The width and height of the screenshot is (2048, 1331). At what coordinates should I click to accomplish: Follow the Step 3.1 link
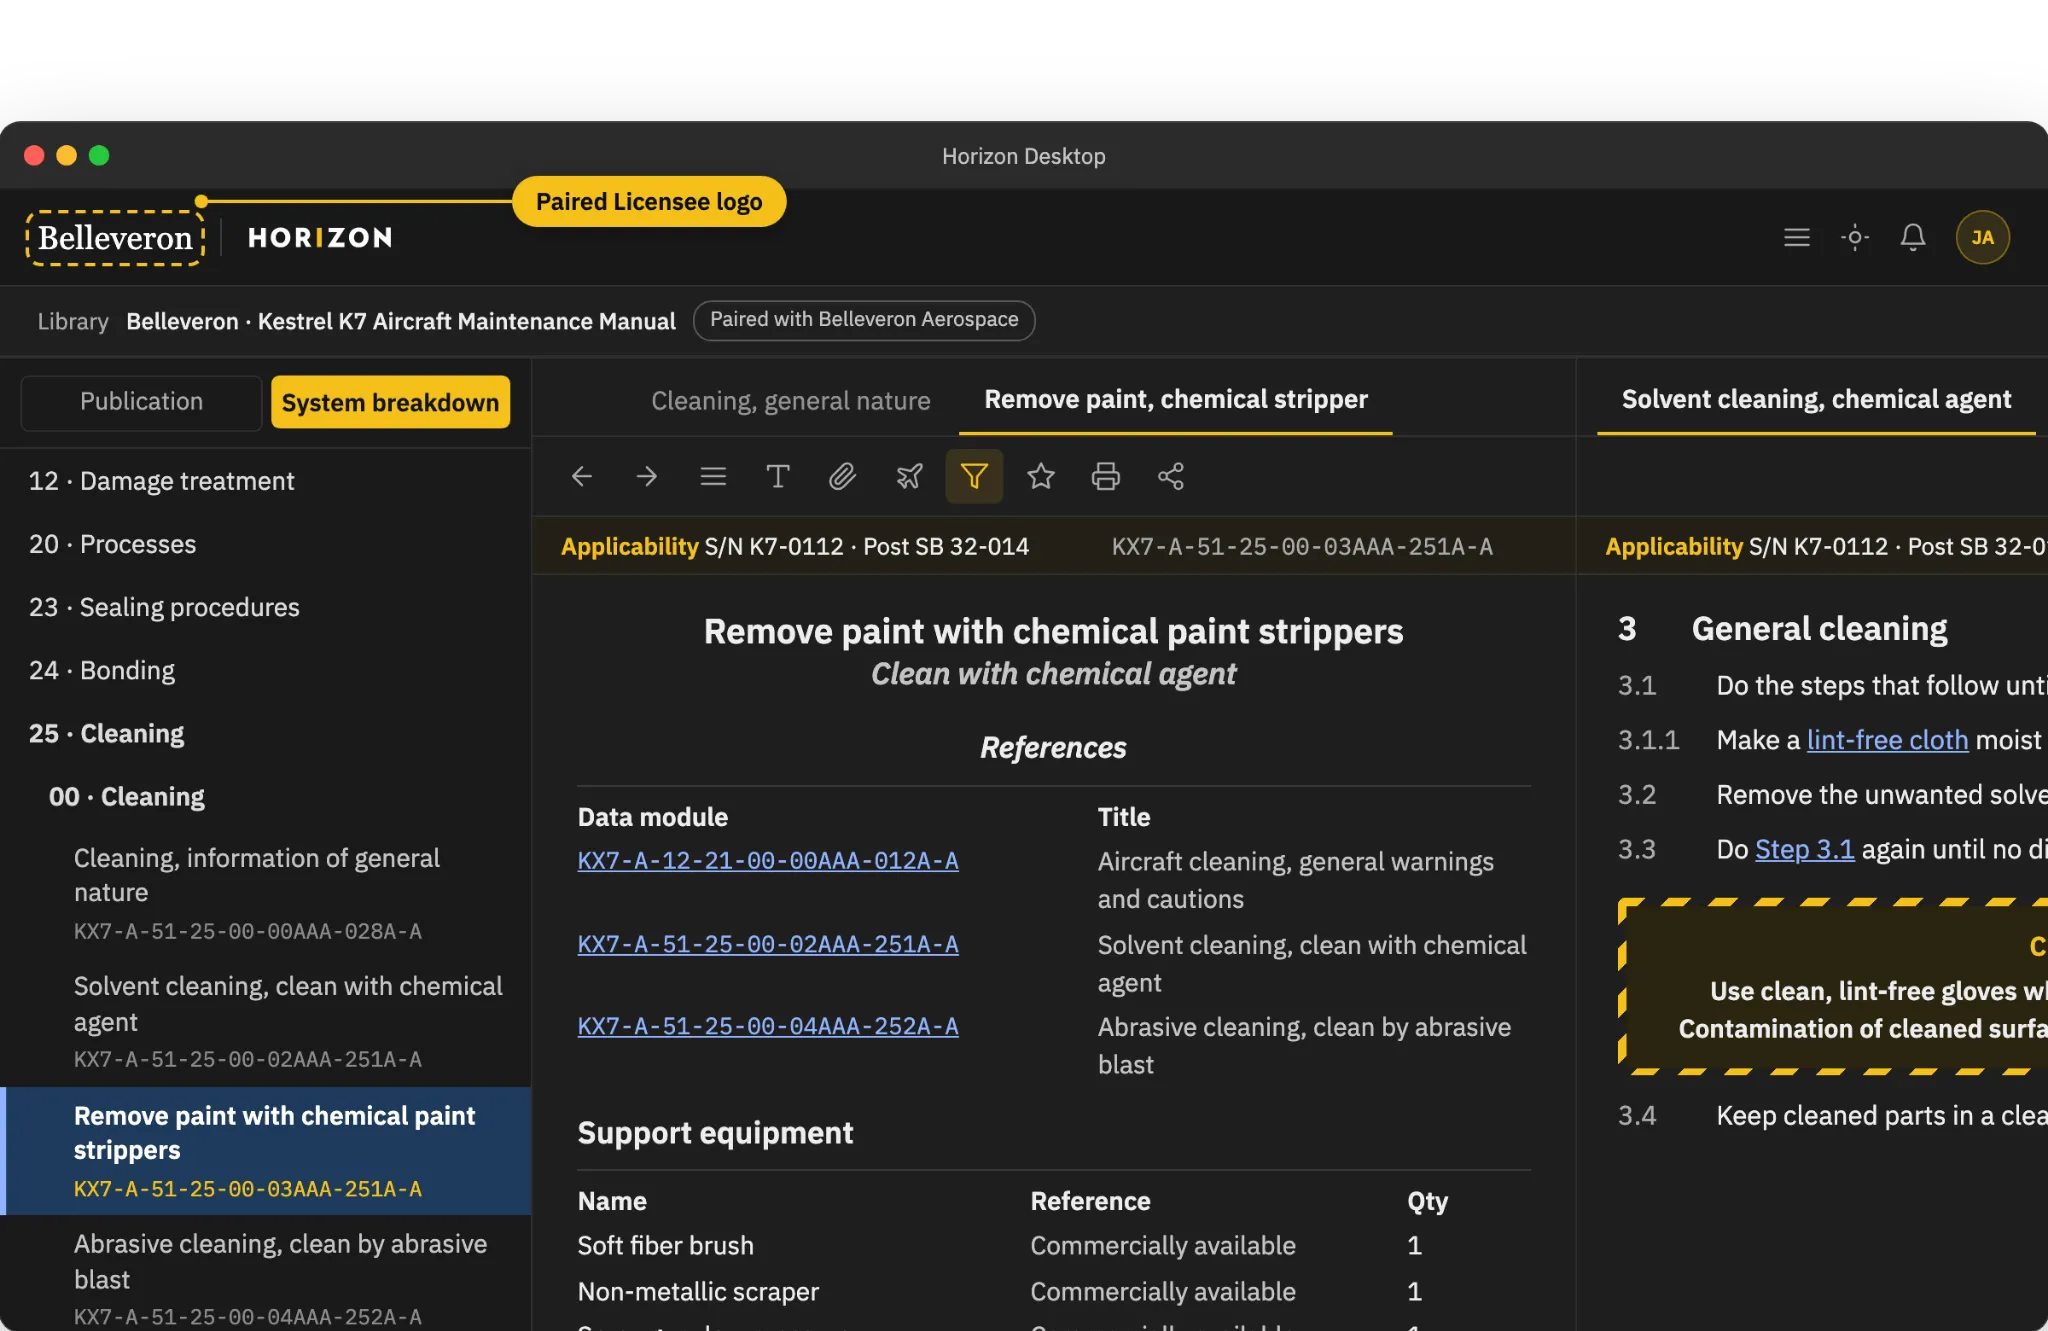point(1805,849)
